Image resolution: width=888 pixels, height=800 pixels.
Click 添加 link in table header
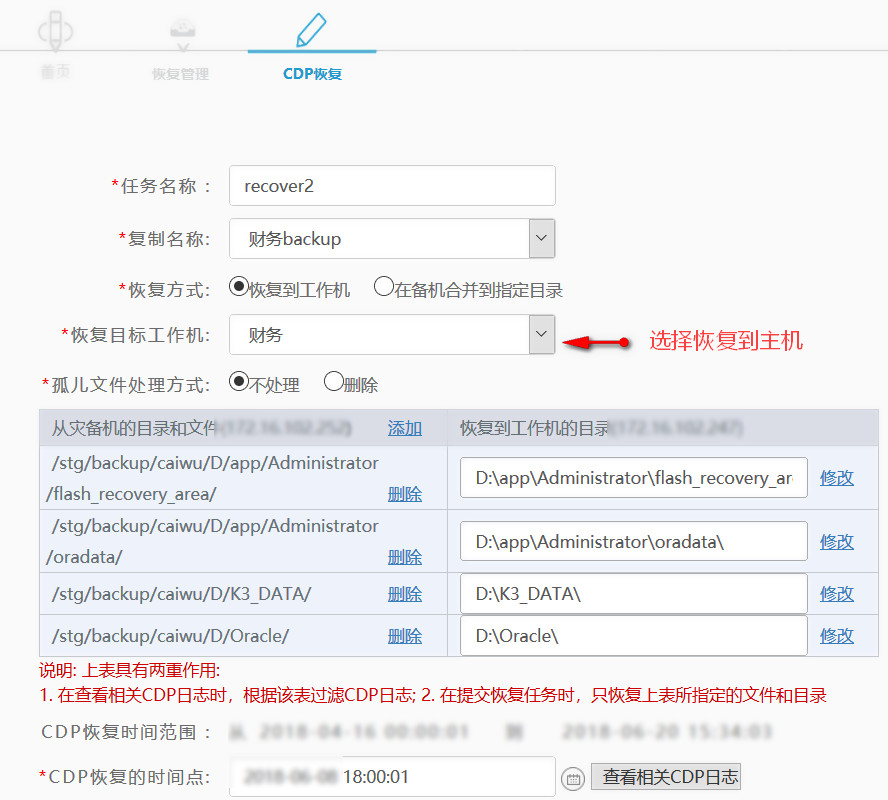coord(404,428)
